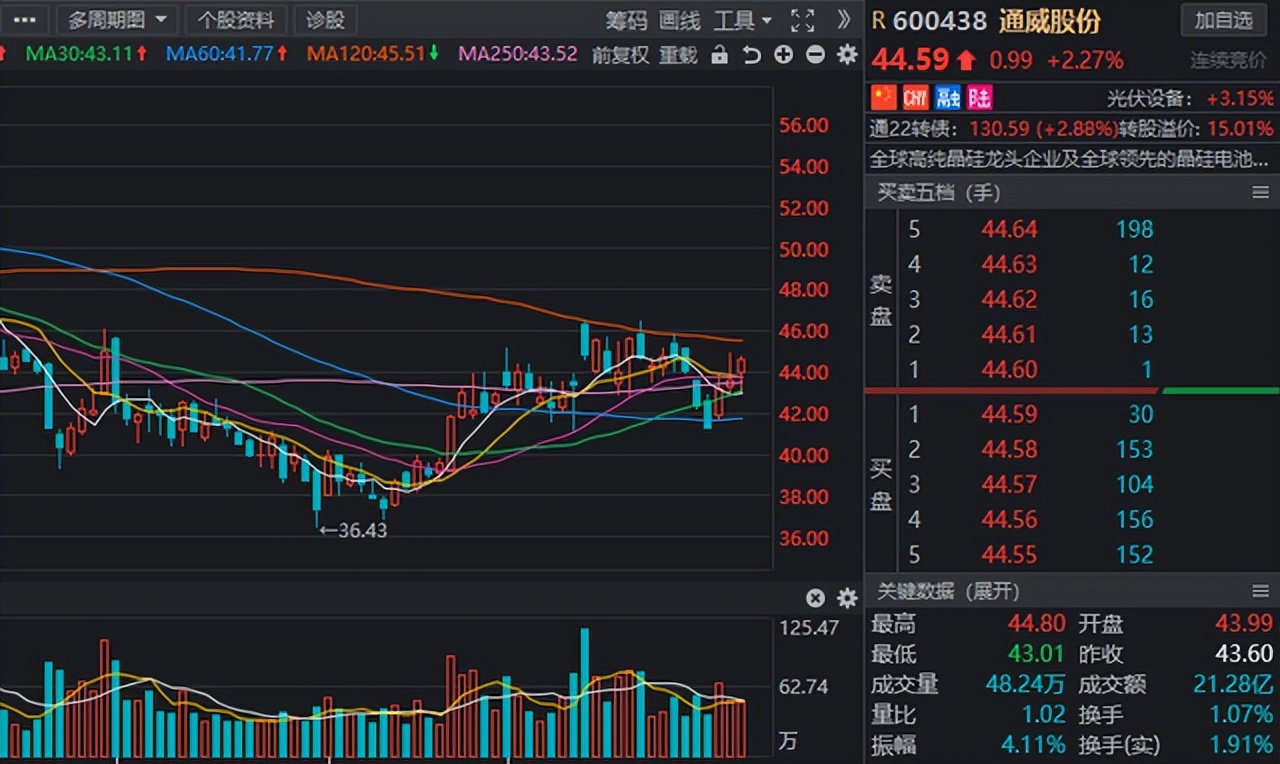Click the 最高 value 44.80
The image size is (1280, 764).
click(x=1037, y=624)
